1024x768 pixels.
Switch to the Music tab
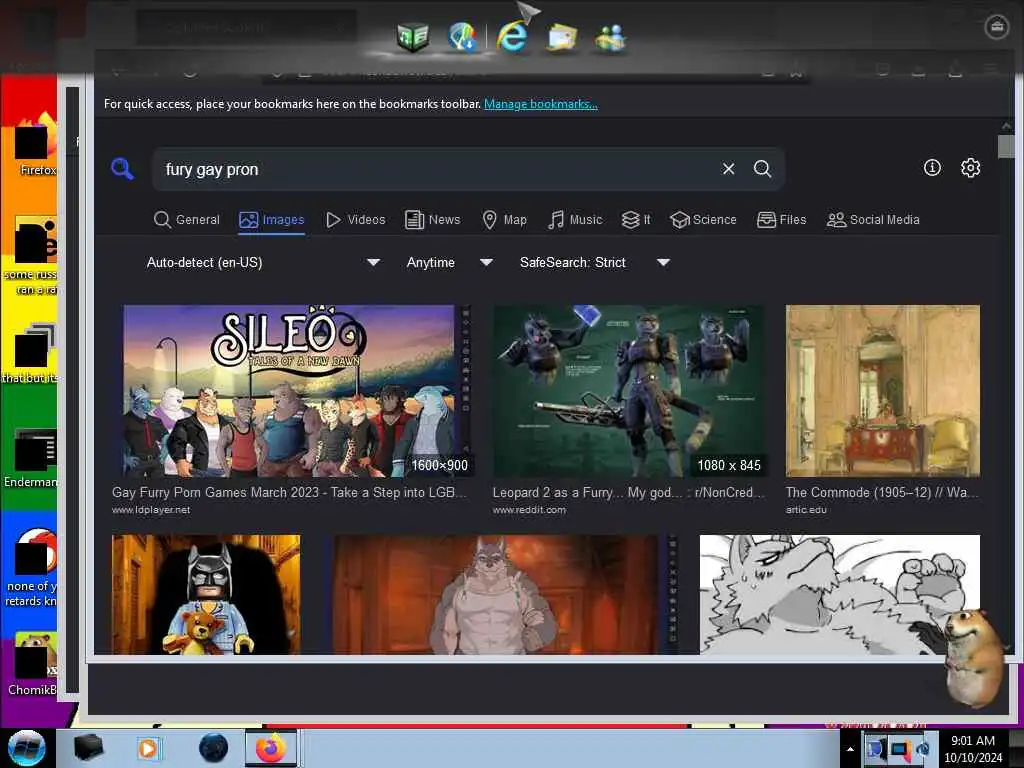click(x=575, y=219)
